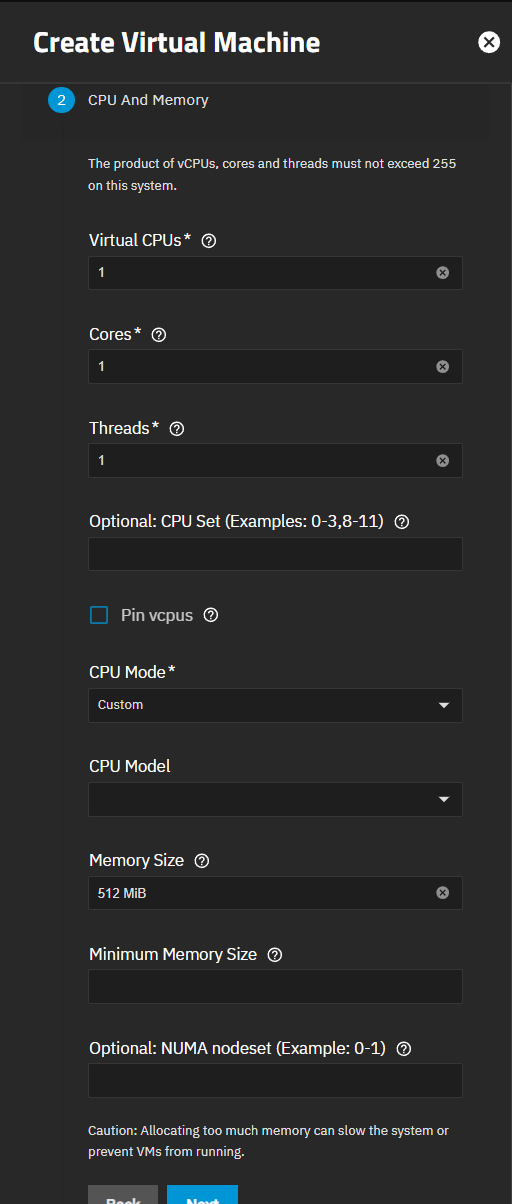Open Threads help tooltip icon
Screen dimensions: 512x1204
point(177,429)
